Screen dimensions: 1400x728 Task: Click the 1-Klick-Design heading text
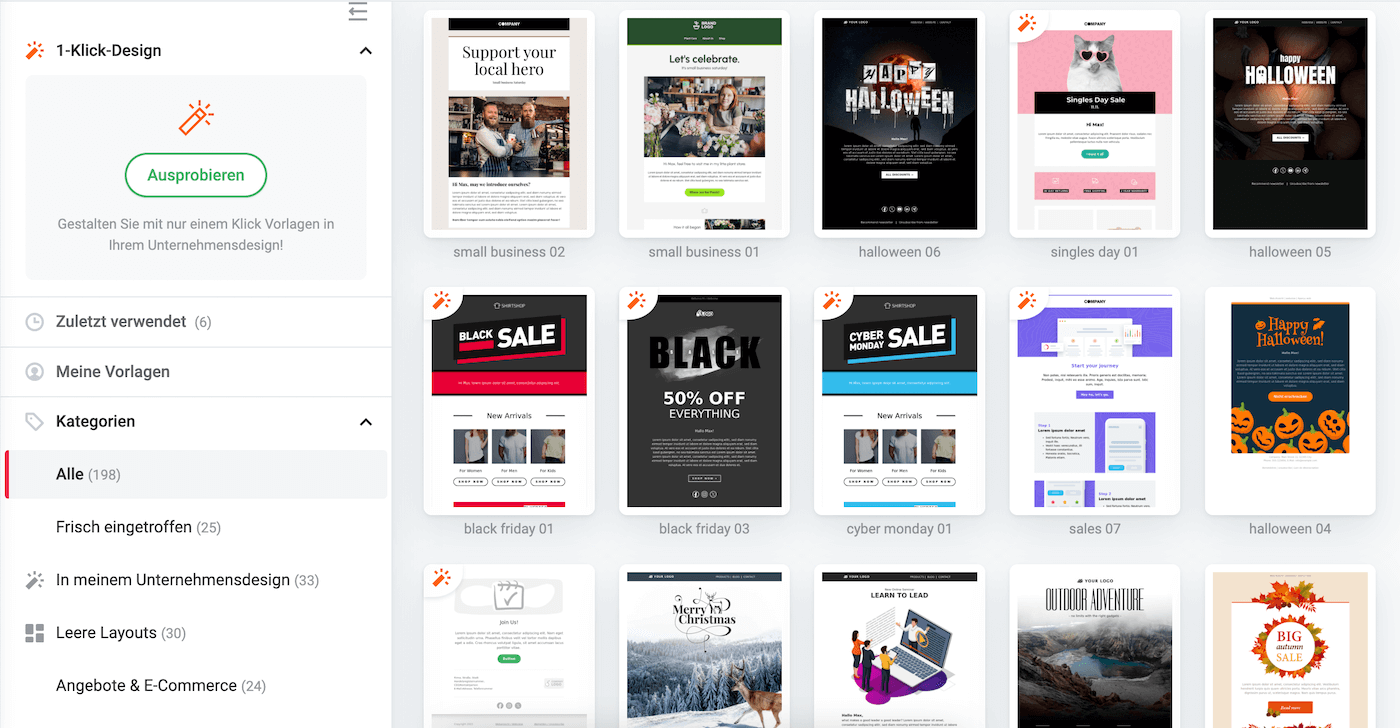109,51
